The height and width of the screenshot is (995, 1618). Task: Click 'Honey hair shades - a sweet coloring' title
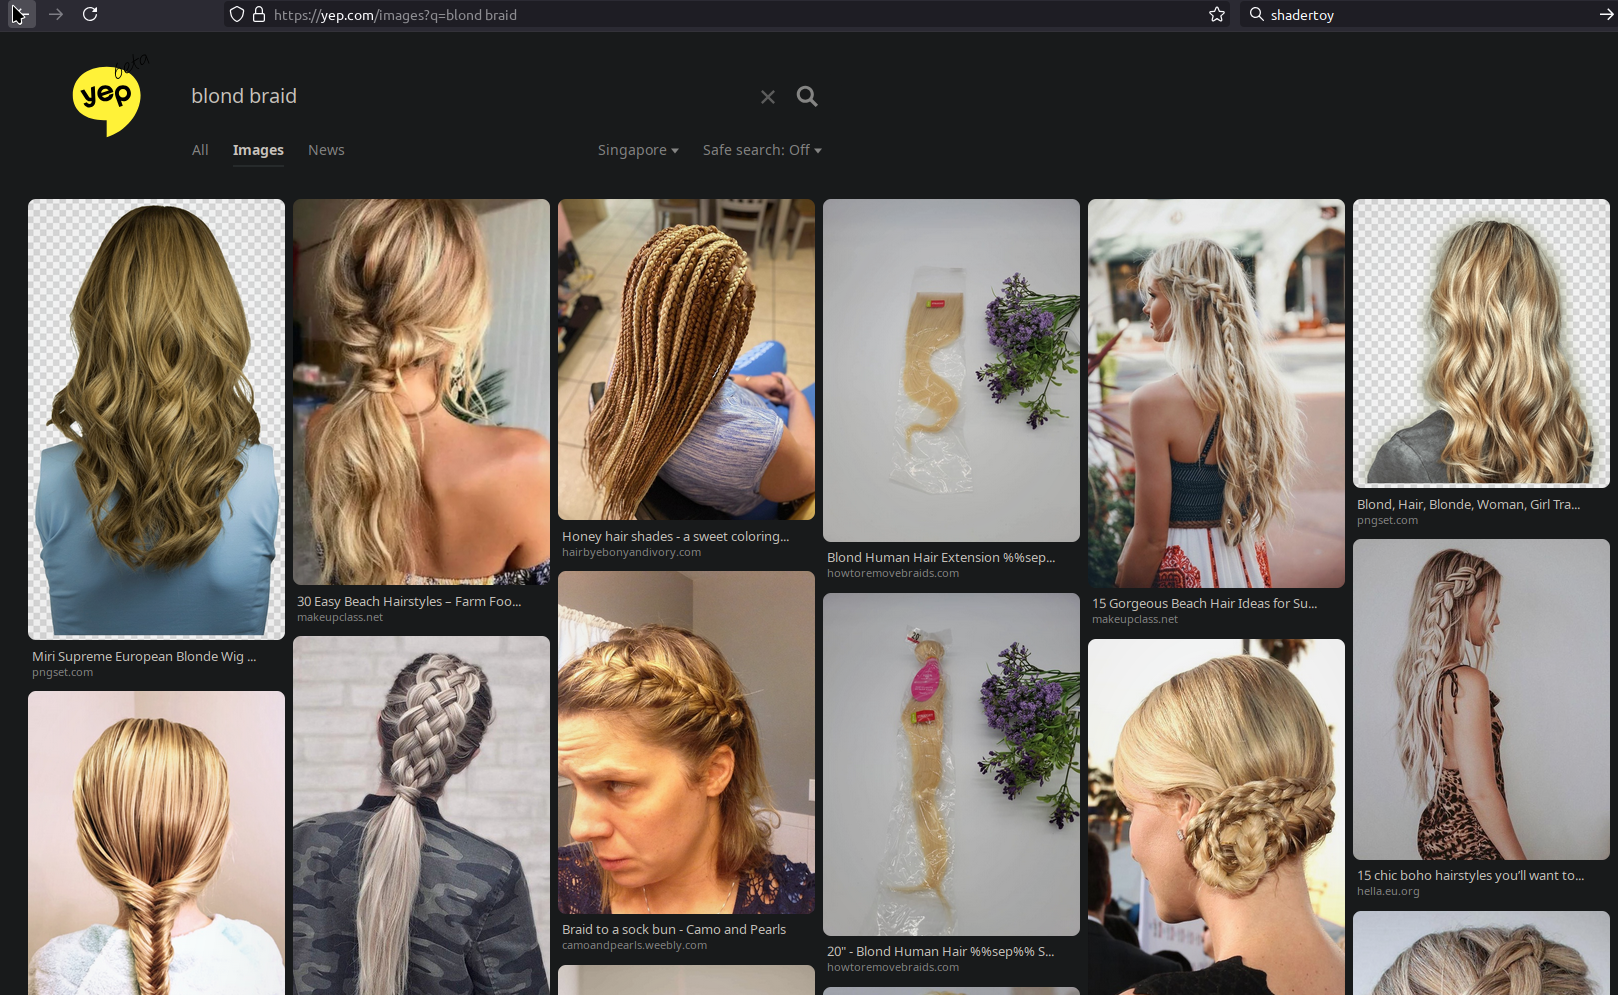pos(675,536)
